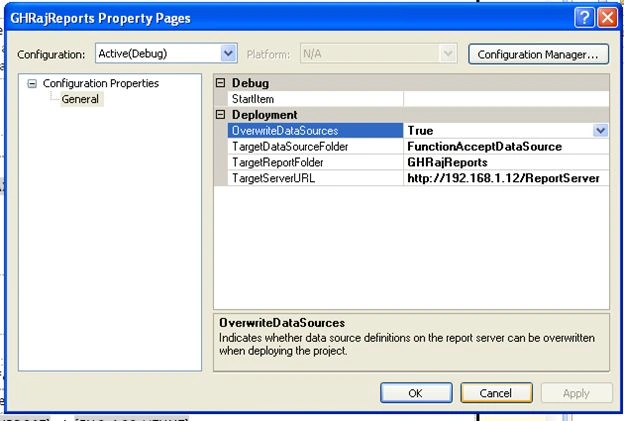This screenshot has height=421, width=624.
Task: Click the Debug category header label
Action: coord(250,83)
